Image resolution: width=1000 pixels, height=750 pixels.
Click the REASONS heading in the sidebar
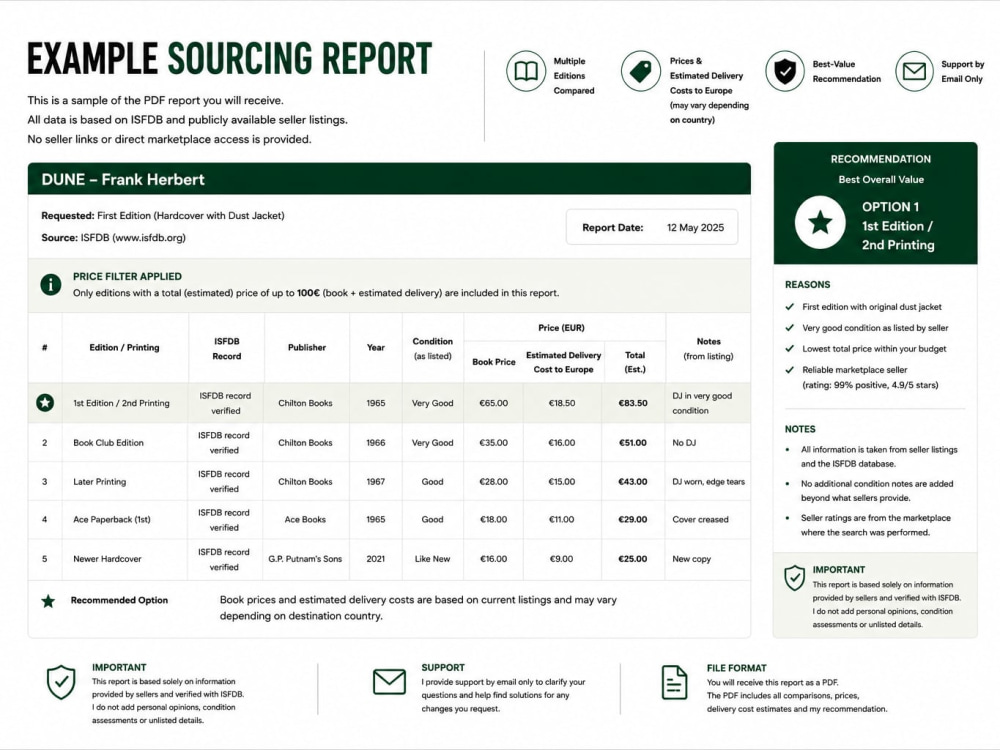pos(807,284)
